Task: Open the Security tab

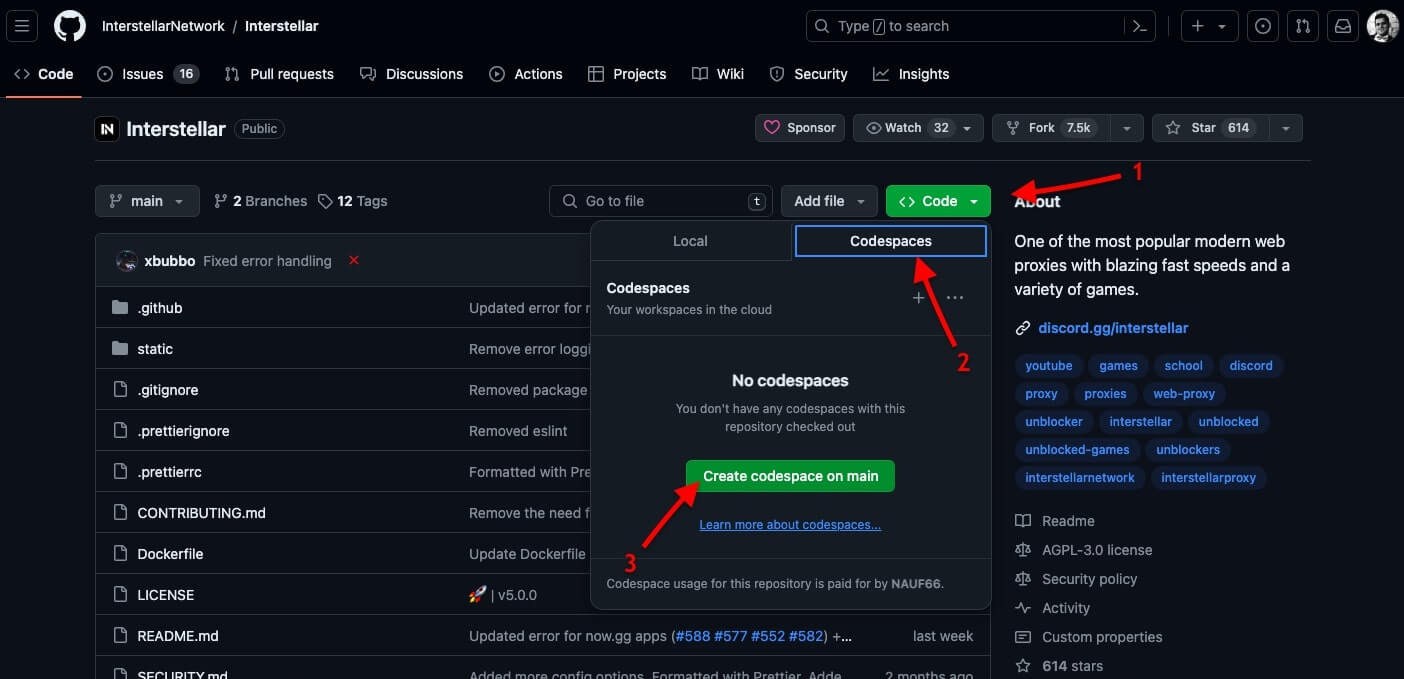Action: (x=808, y=74)
